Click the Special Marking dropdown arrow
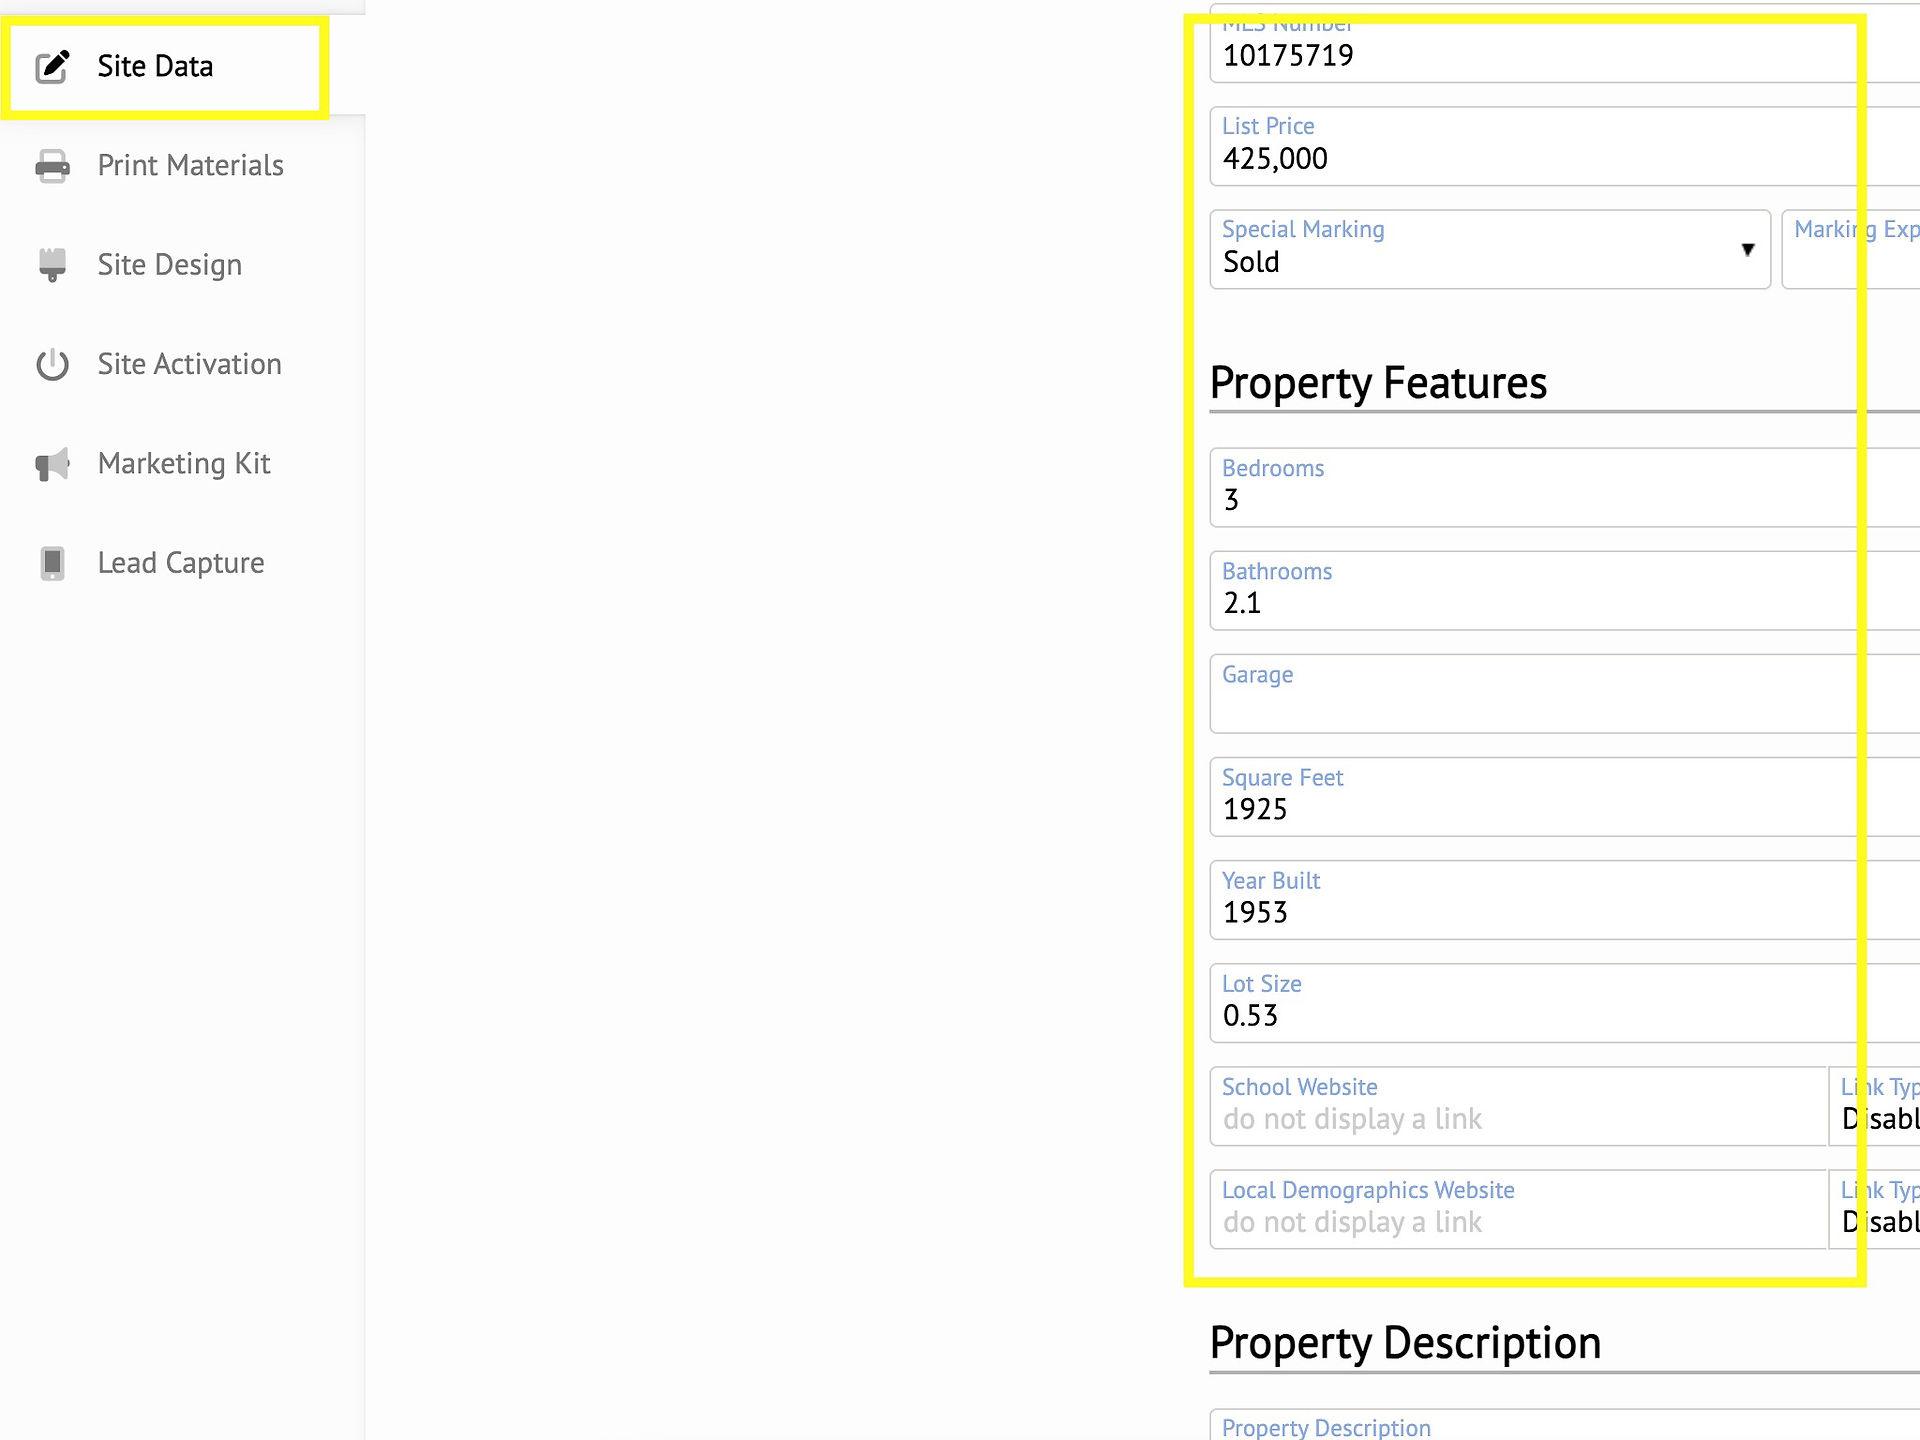This screenshot has width=1920, height=1440. 1748,249
